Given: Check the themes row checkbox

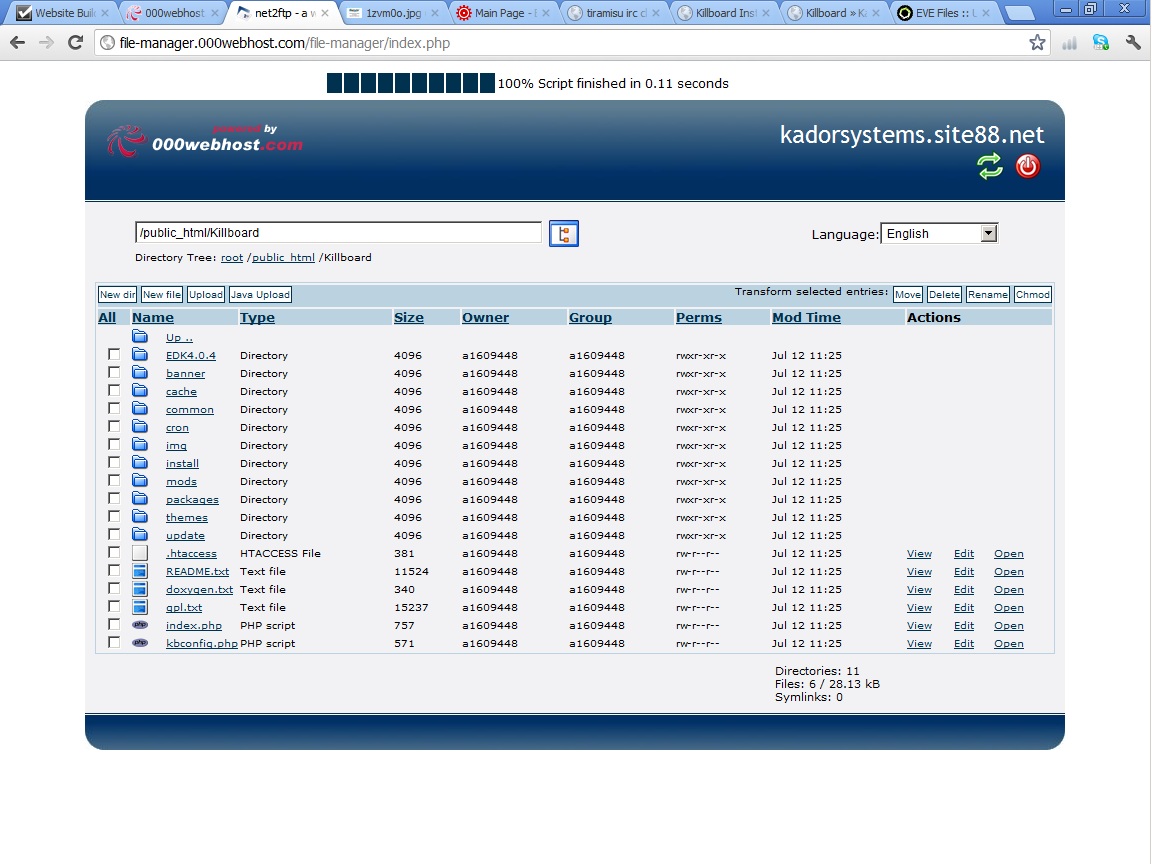Looking at the screenshot, I should 114,516.
